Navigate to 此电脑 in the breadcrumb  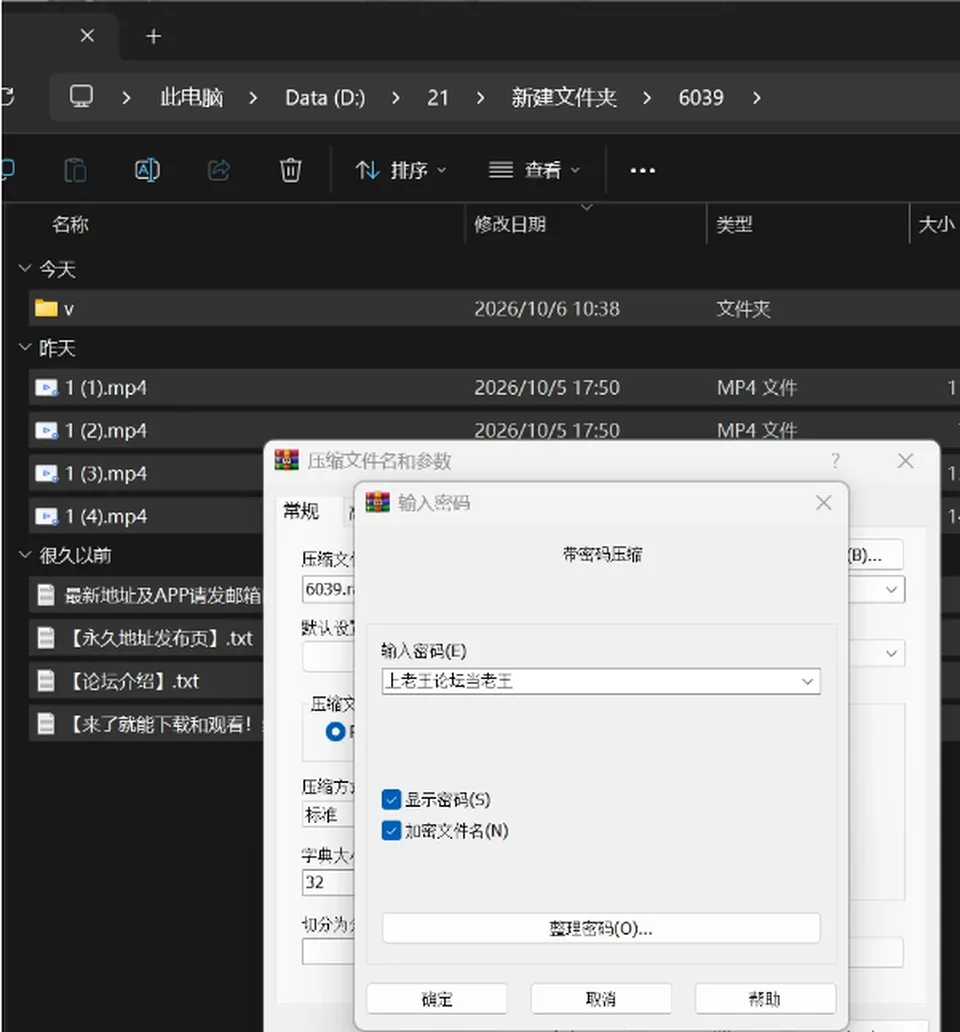[191, 98]
